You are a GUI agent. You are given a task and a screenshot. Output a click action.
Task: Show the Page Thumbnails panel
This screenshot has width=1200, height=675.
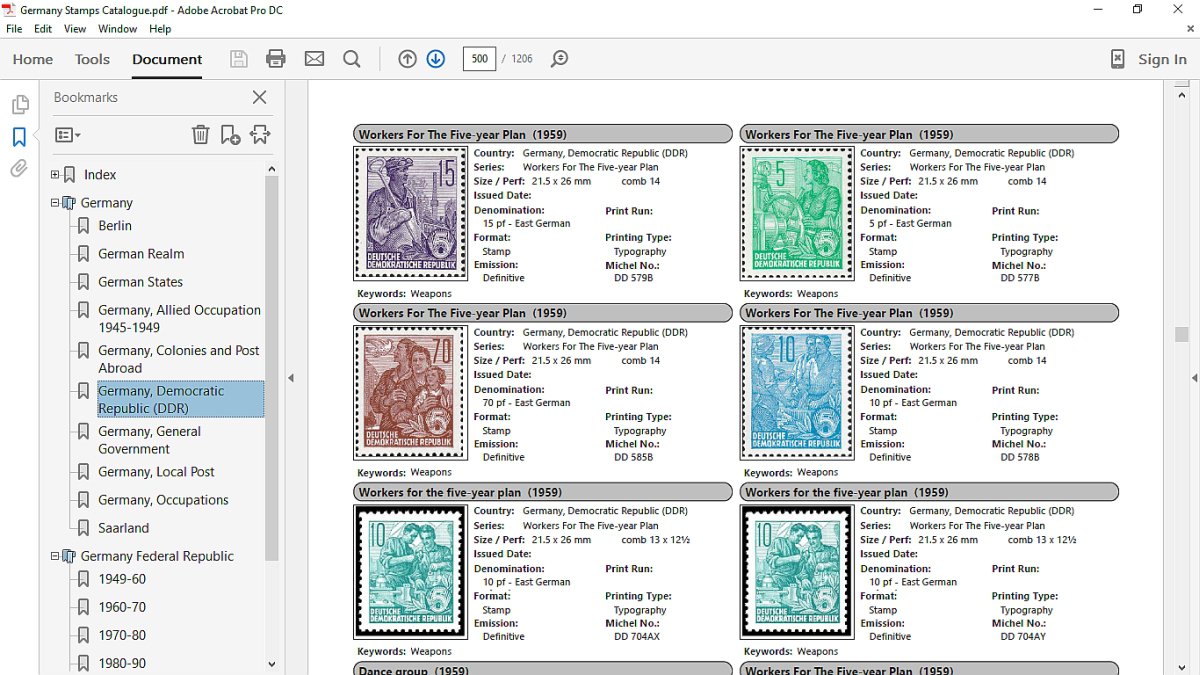pyautogui.click(x=19, y=105)
